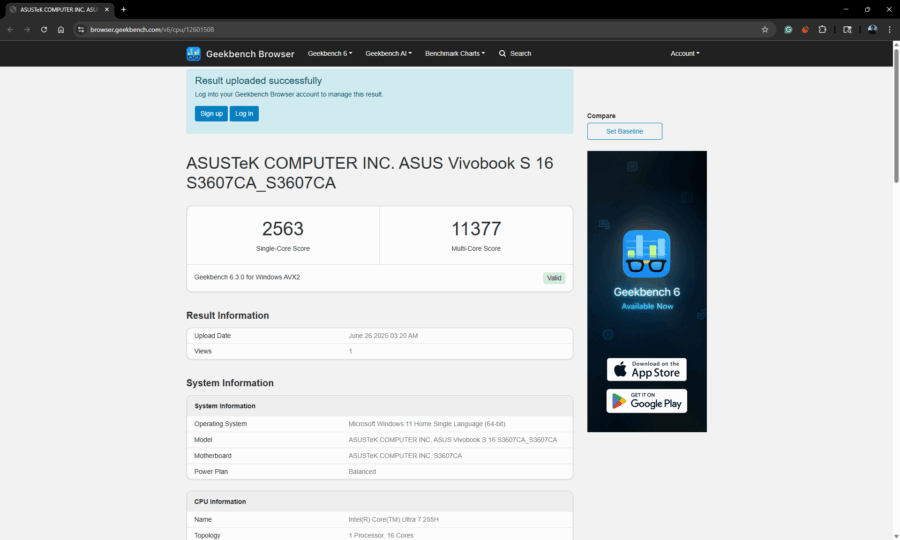Open the browser three-dot menu
Screen dimensions: 900x540
890,29
